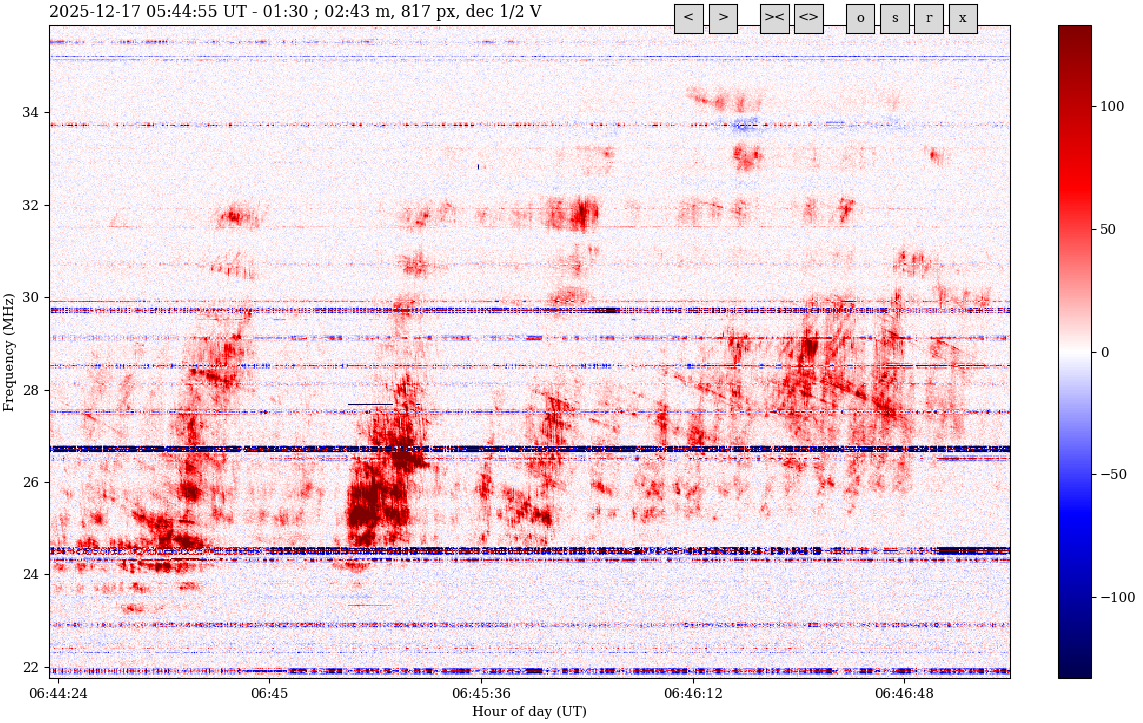Click the 'Hour of day (UT)' axis label
Viewport: 1143px width, 723px height.
(x=529, y=712)
